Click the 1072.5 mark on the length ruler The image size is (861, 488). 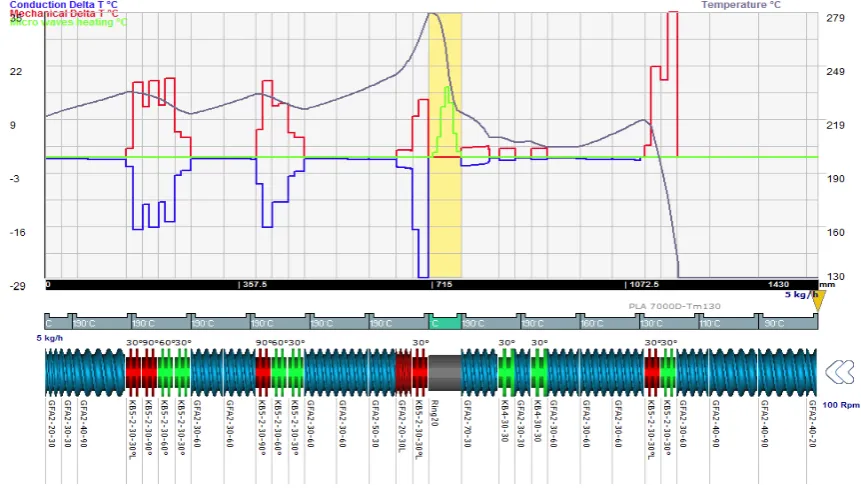point(642,284)
